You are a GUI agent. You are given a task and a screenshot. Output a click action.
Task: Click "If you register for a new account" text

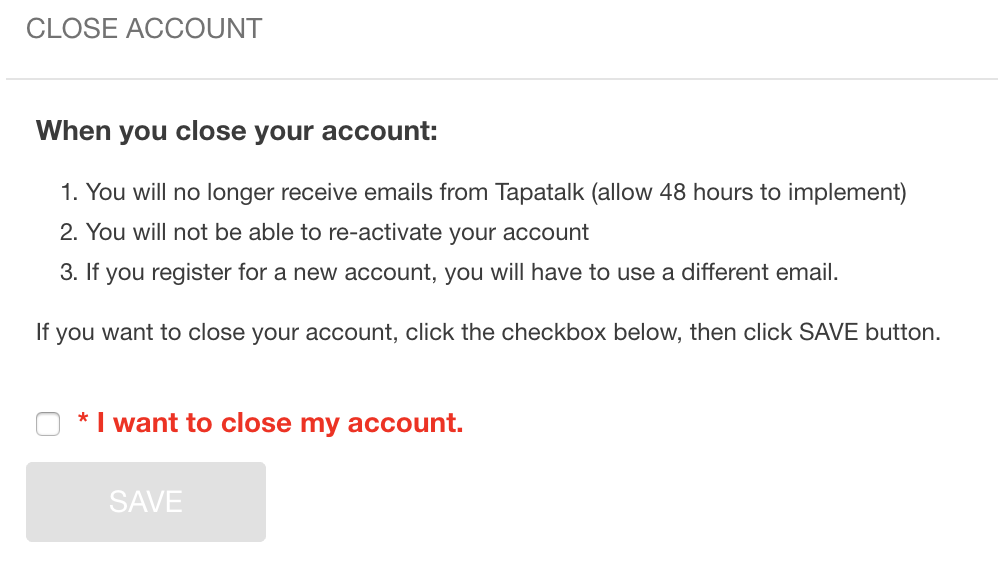[260, 273]
